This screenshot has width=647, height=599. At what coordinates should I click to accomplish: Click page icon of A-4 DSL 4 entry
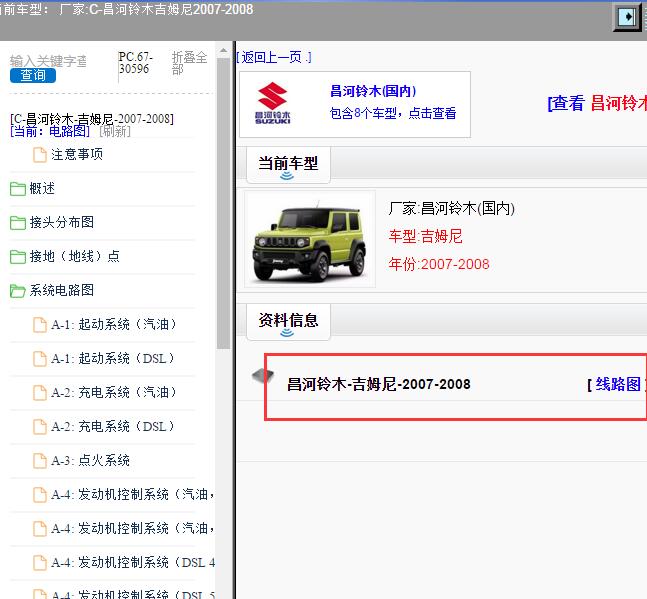40,563
